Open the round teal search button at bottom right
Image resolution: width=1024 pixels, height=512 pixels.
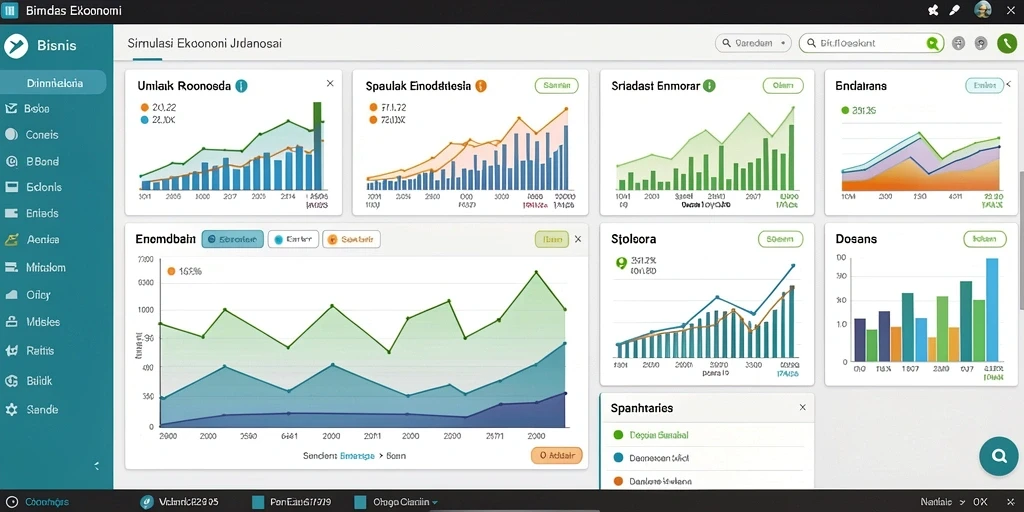tap(999, 456)
